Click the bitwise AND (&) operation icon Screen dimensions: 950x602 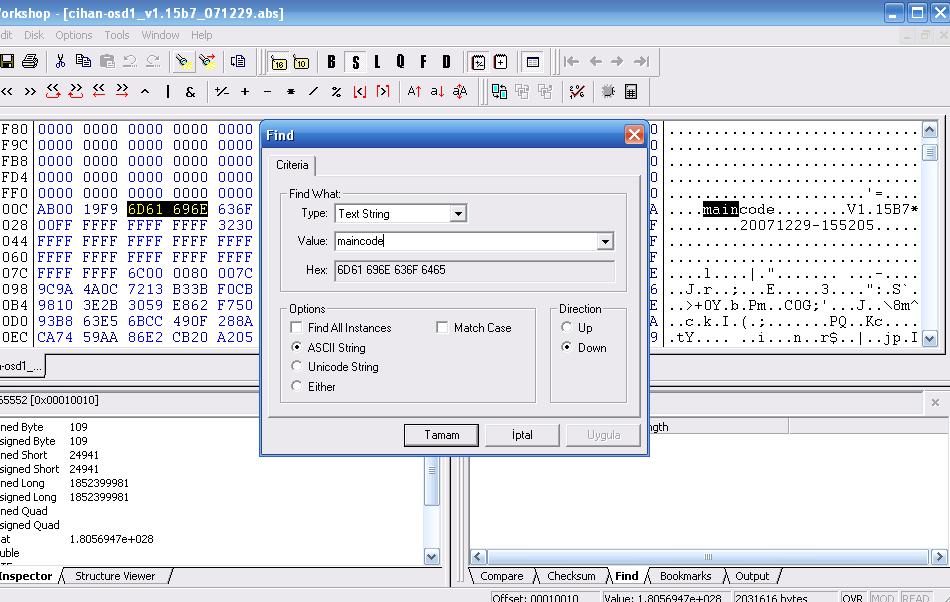click(x=193, y=92)
